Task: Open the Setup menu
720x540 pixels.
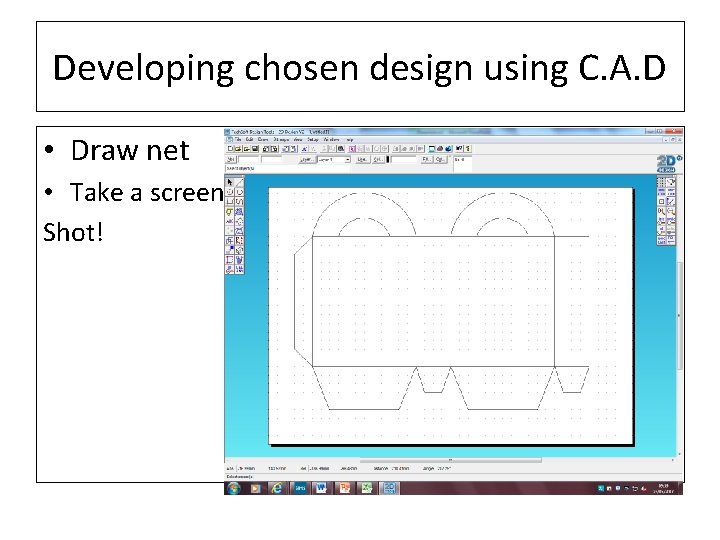Action: click(x=313, y=140)
